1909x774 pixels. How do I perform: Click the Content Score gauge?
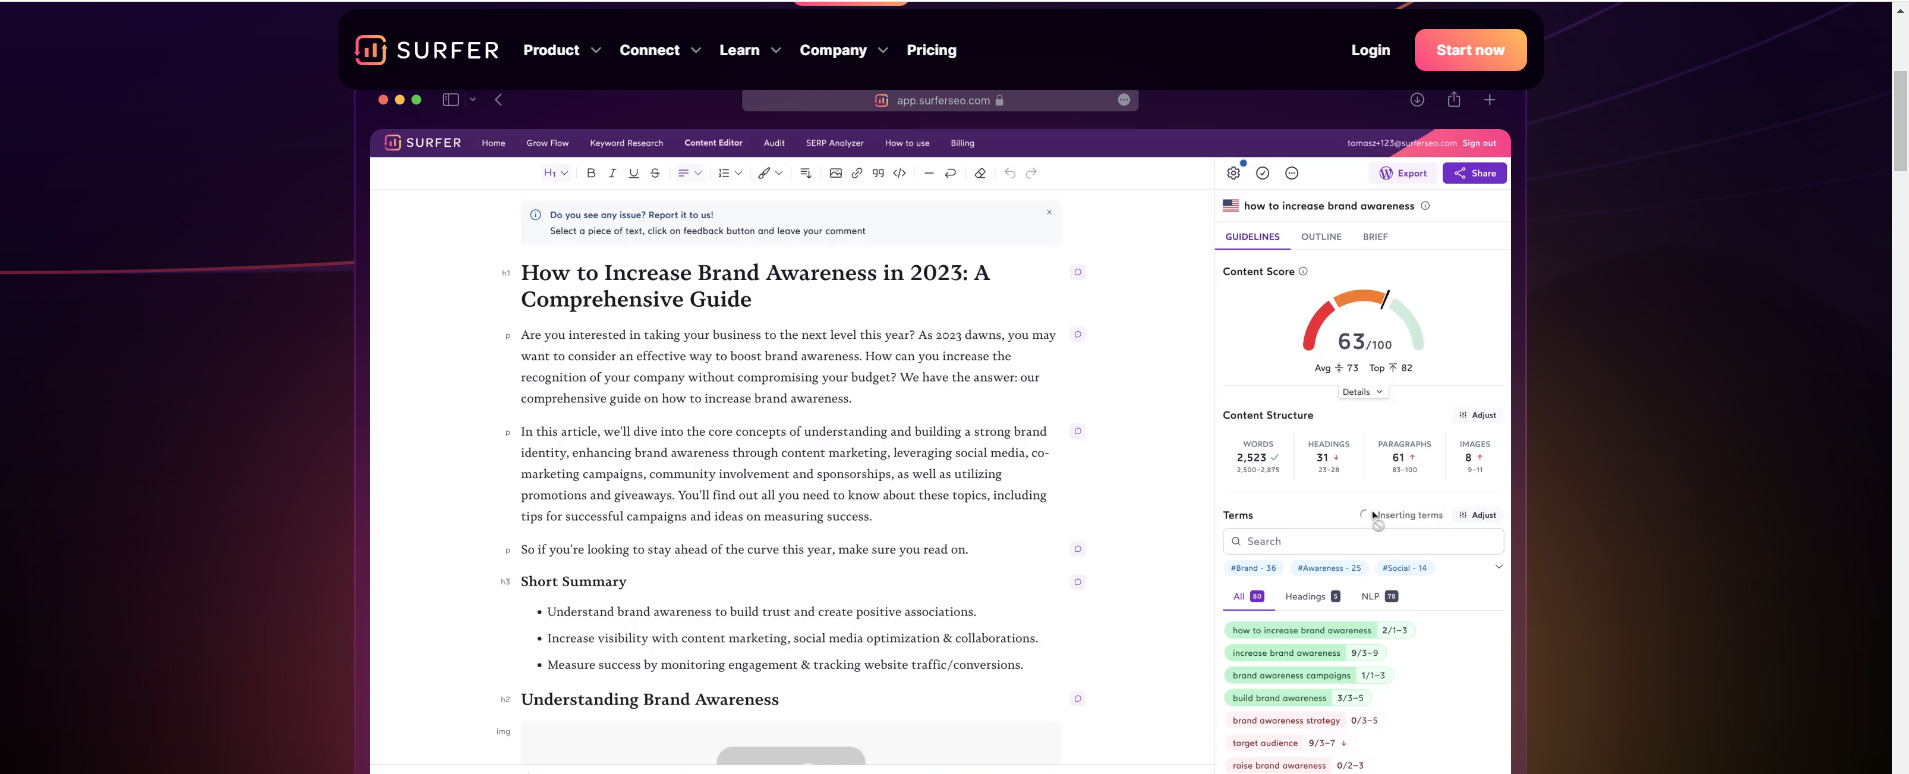[x=1363, y=322]
